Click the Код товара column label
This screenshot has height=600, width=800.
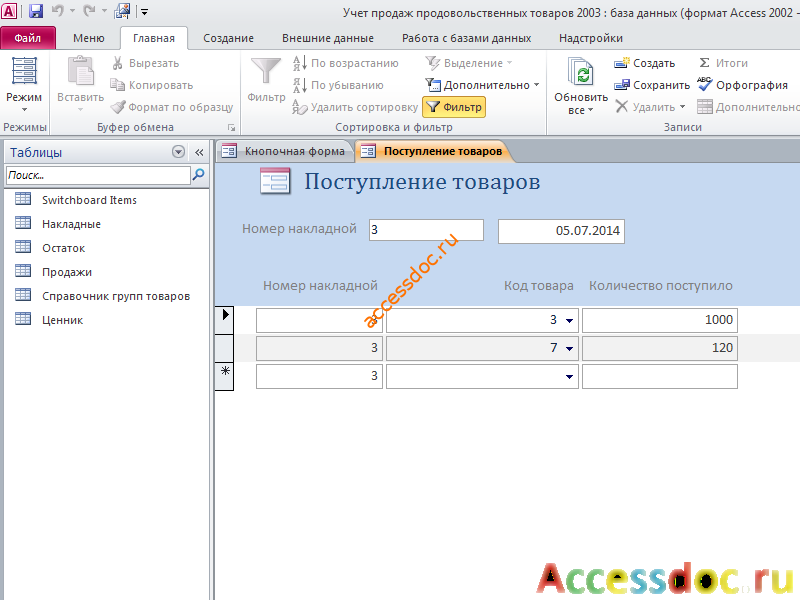coord(538,286)
